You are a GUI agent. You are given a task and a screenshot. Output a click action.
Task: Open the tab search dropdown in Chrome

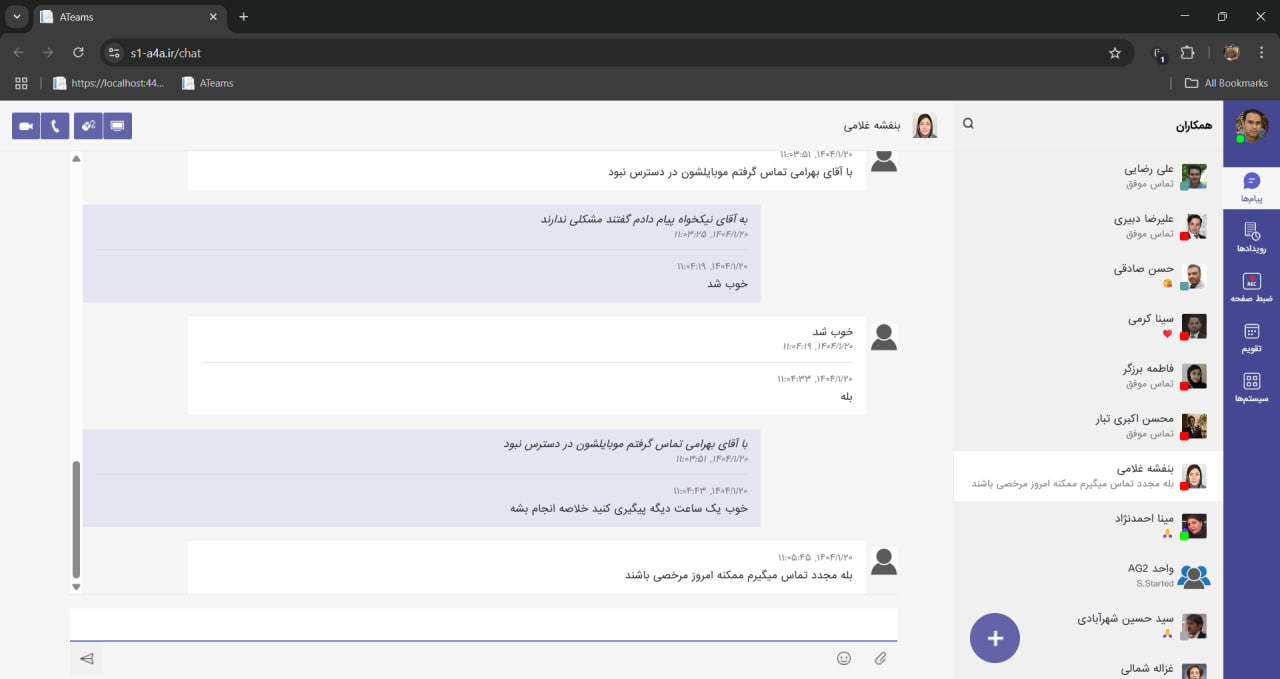click(x=17, y=16)
